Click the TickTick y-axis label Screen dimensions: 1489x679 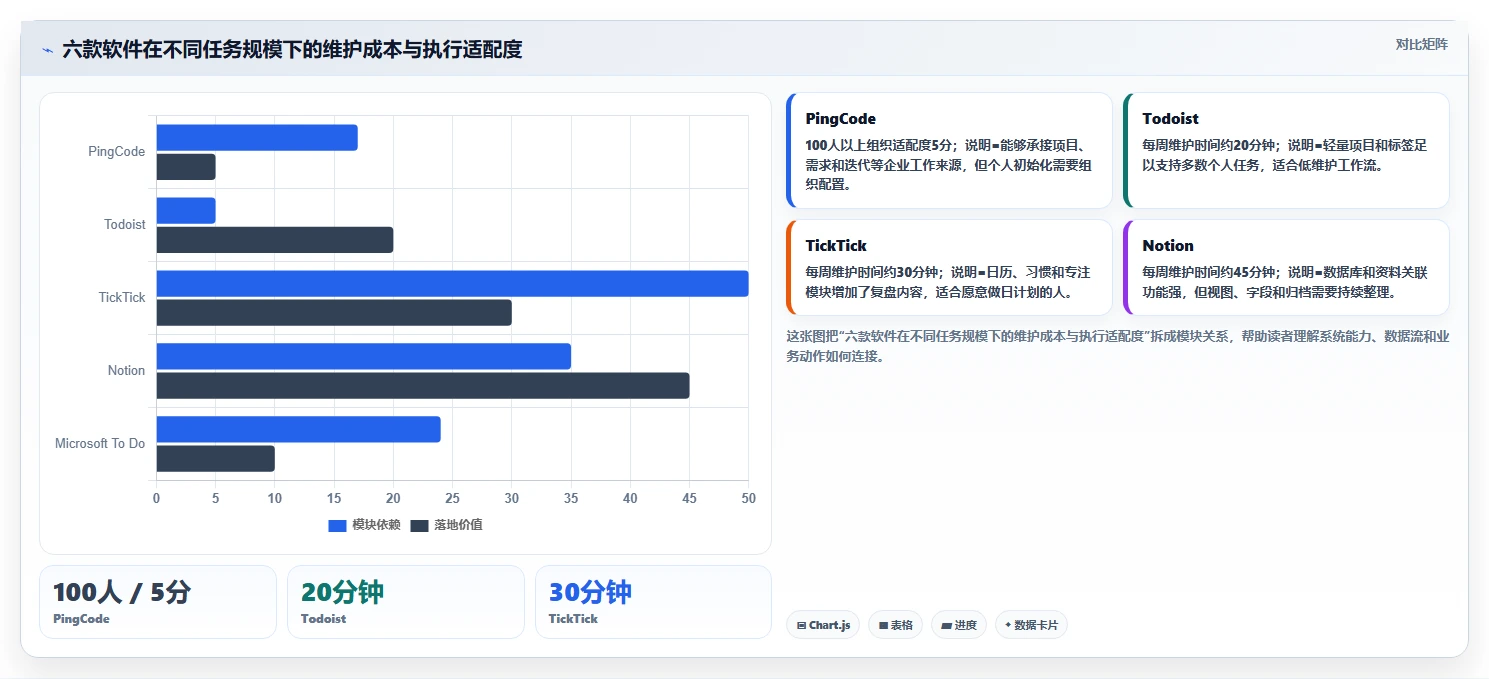coord(122,298)
